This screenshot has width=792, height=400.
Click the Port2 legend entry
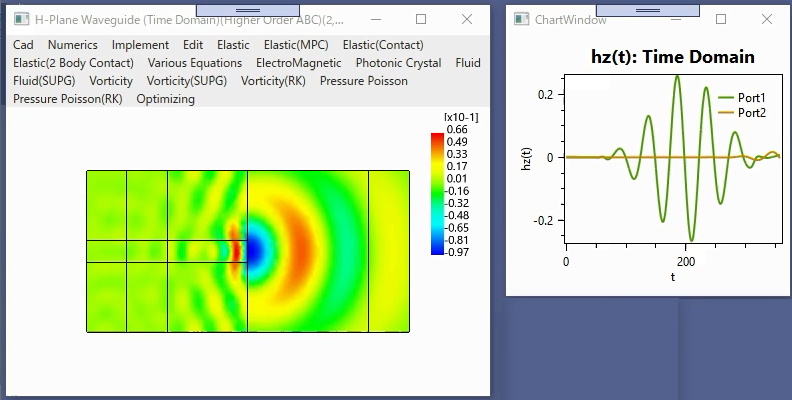742,113
